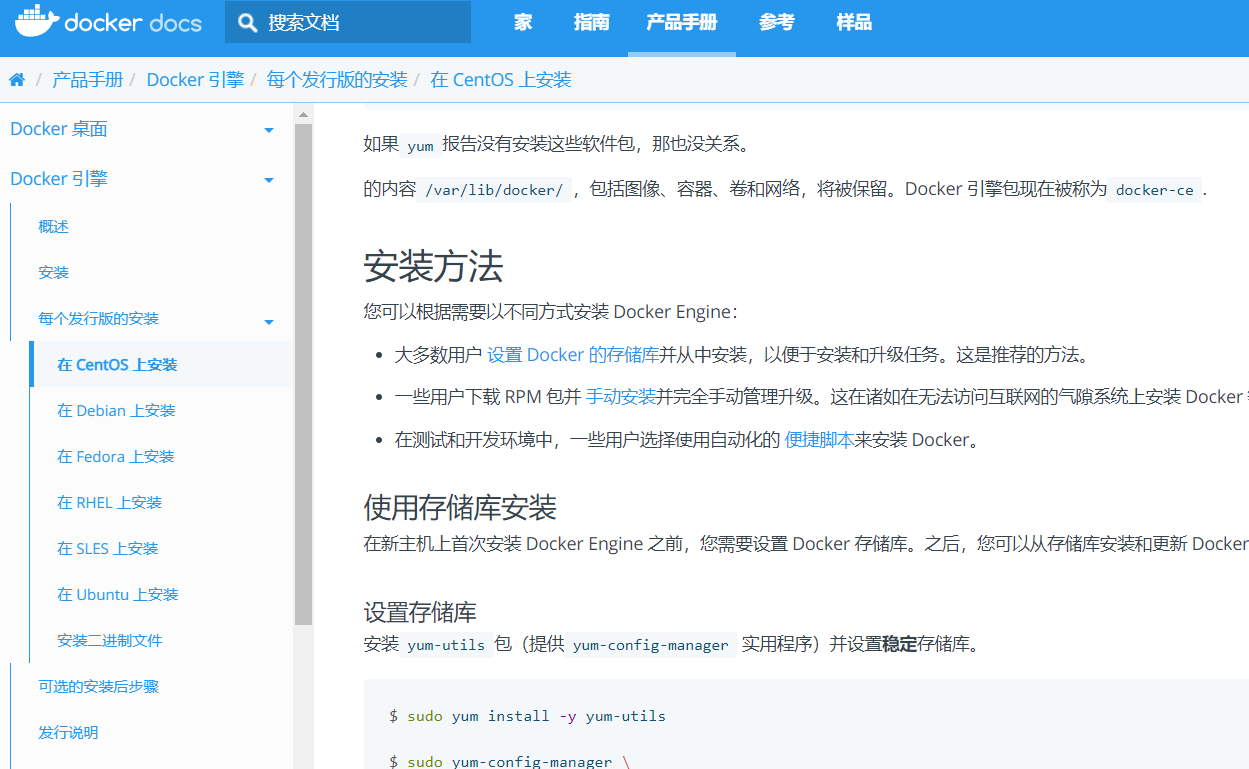Click the yum-config-manager inline code
This screenshot has height=769, width=1249.
[x=651, y=645]
